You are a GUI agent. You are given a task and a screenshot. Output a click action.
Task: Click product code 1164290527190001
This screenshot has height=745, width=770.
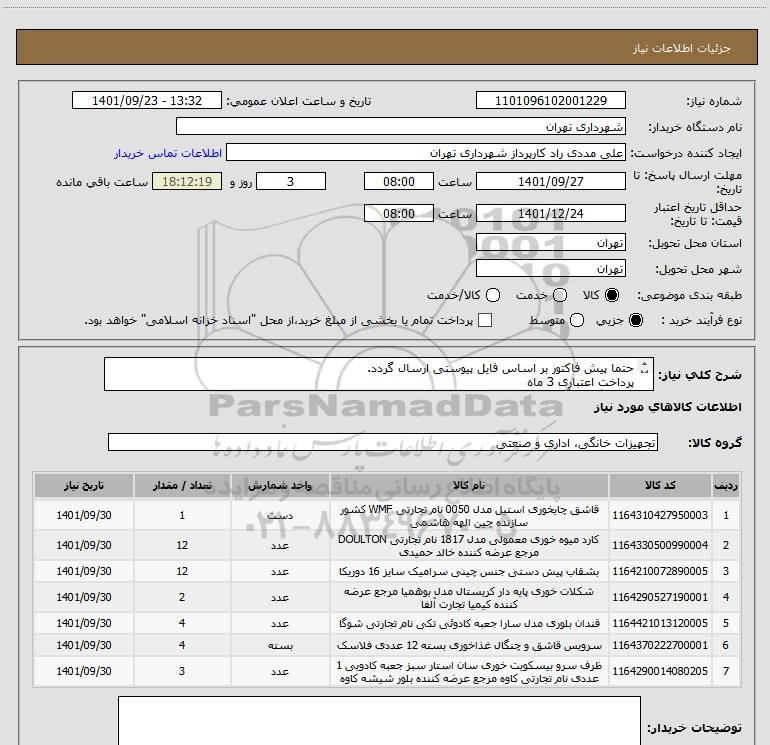(660, 597)
